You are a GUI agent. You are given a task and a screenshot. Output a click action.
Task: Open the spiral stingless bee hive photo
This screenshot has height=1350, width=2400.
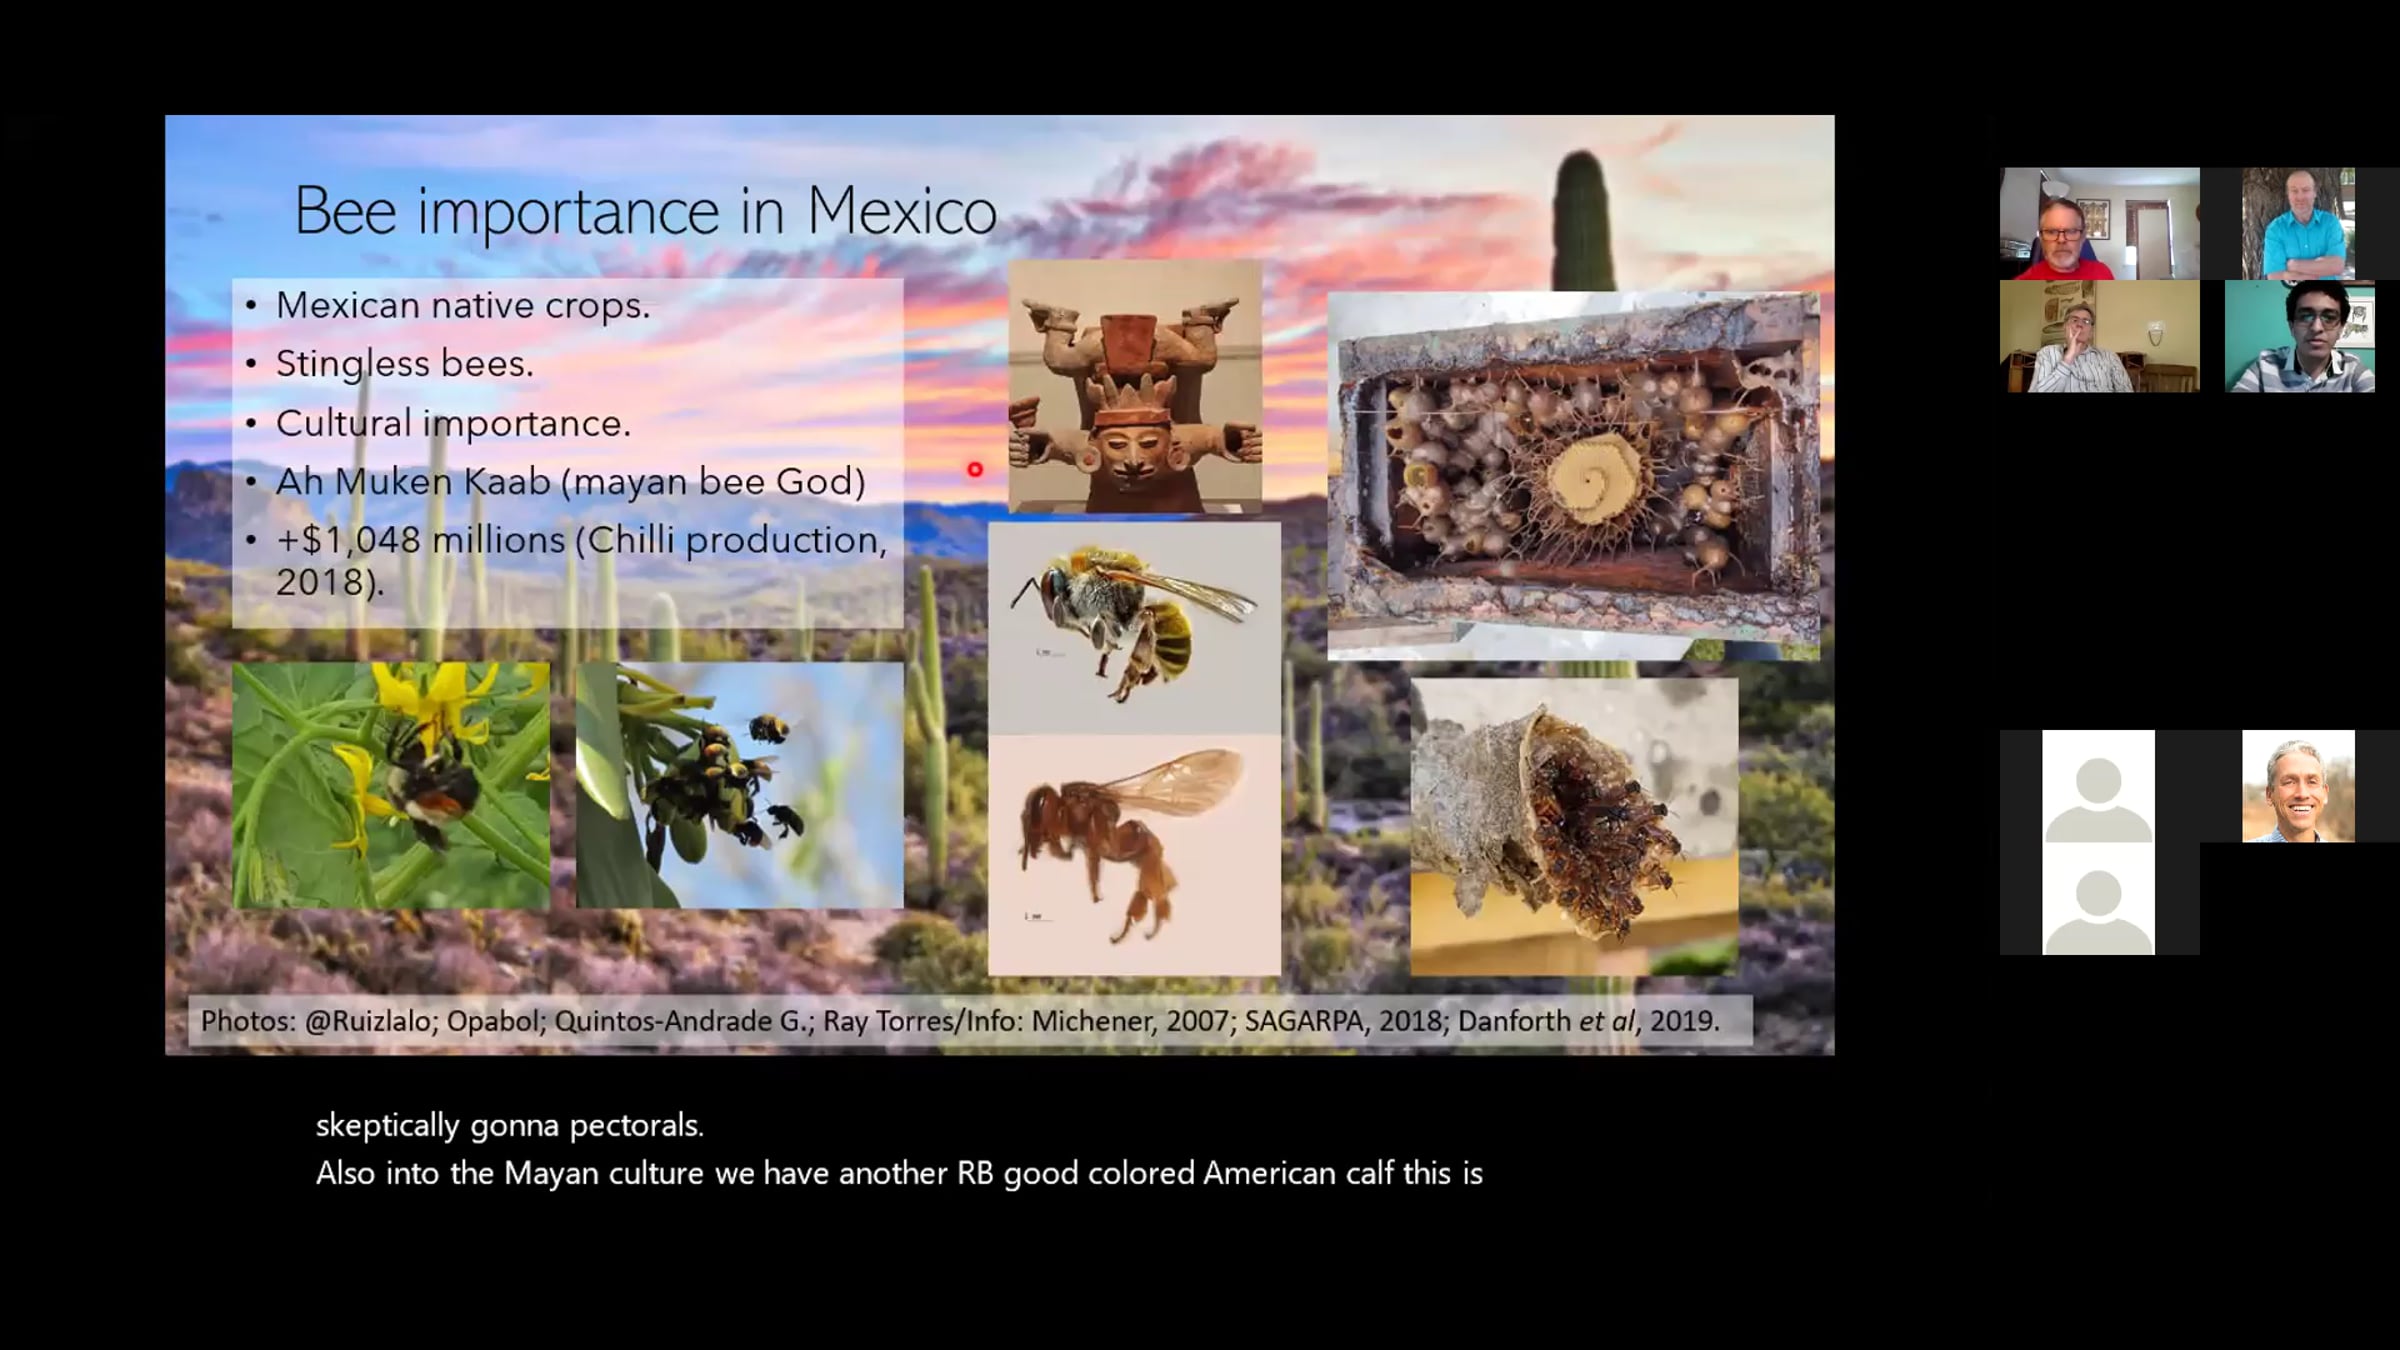click(1573, 475)
